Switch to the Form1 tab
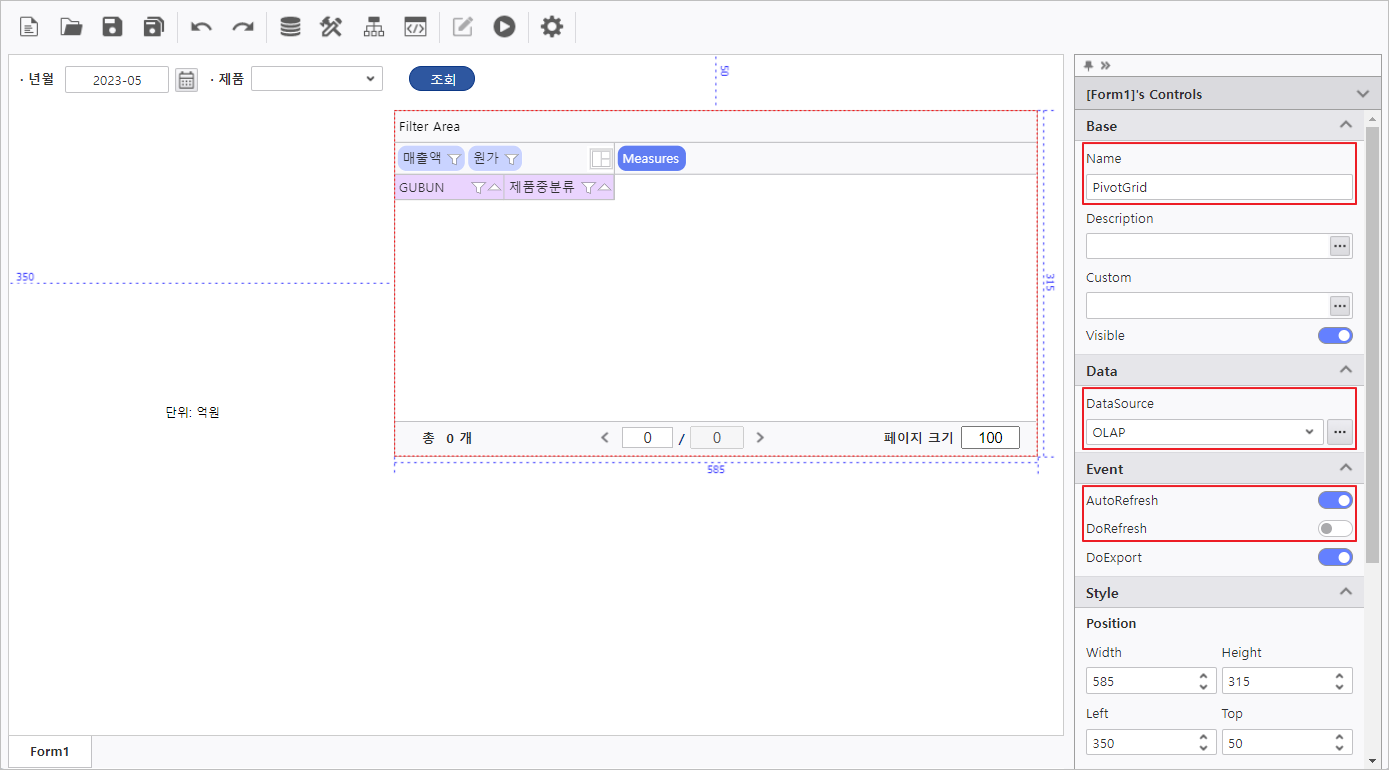 (50, 751)
